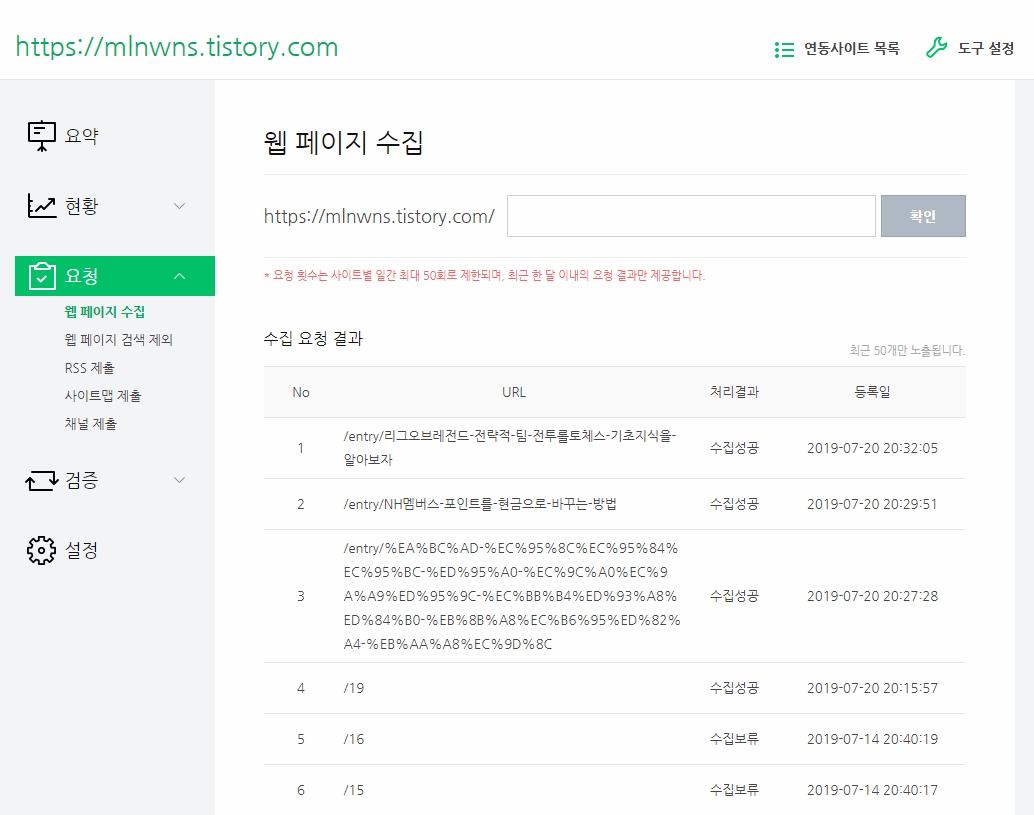Click the 확인 submit button

[x=923, y=216]
